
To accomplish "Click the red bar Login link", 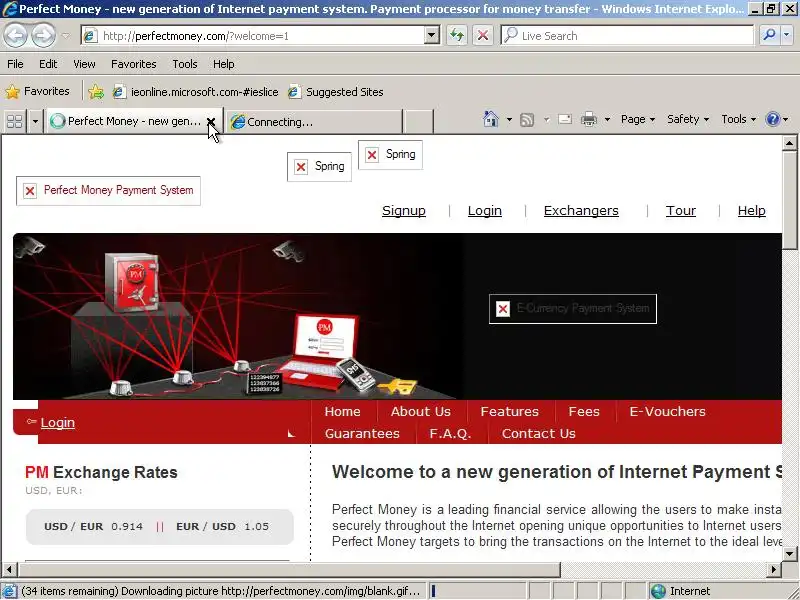I will point(58,422).
